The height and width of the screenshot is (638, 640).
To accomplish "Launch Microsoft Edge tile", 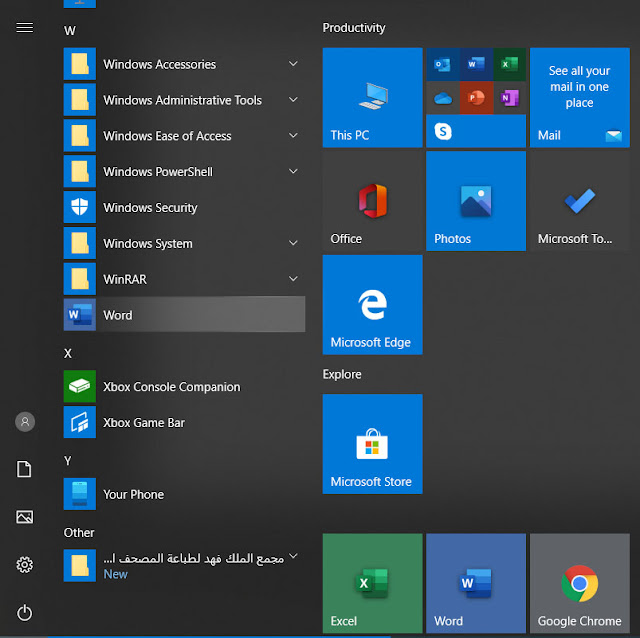I will [372, 305].
